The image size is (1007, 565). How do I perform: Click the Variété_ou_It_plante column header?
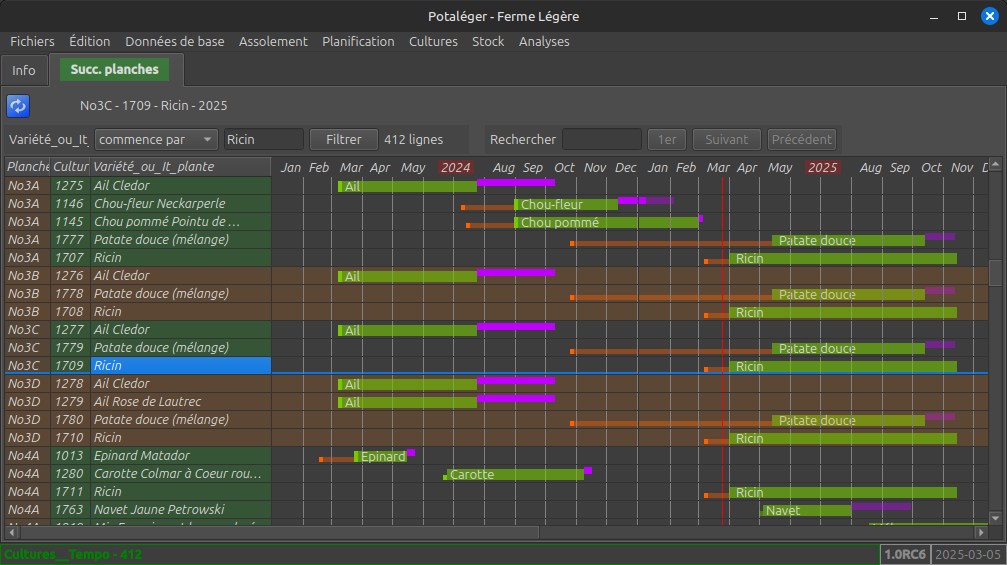click(180, 167)
